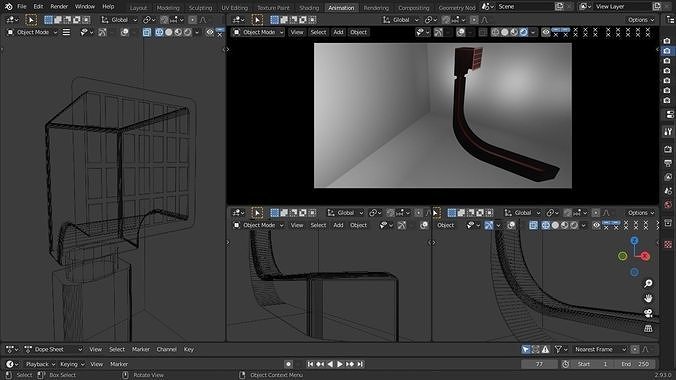The height and width of the screenshot is (380, 676).
Task: Open the File menu
Action: (22, 6)
